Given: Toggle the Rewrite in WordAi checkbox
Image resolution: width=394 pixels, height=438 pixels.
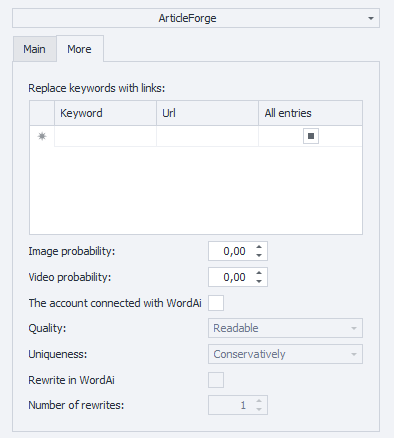Looking at the screenshot, I should [x=216, y=380].
